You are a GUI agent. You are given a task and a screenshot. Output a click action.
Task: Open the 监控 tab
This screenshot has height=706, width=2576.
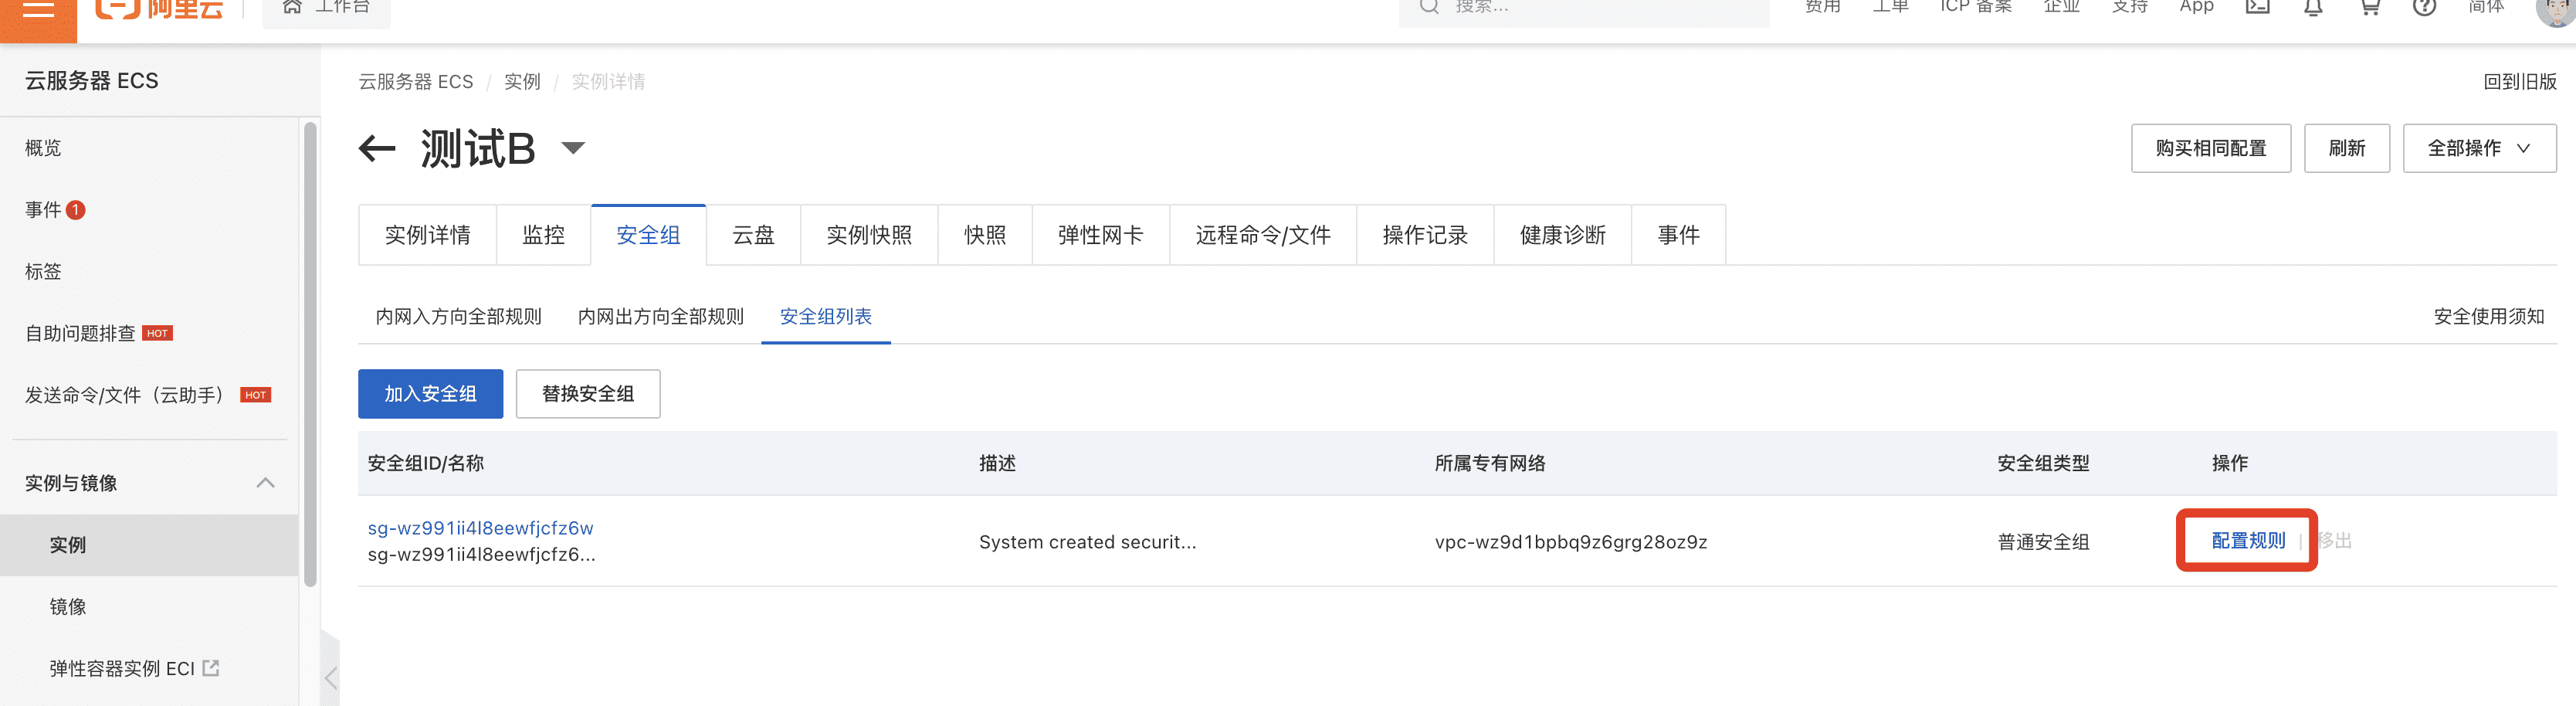pos(543,235)
